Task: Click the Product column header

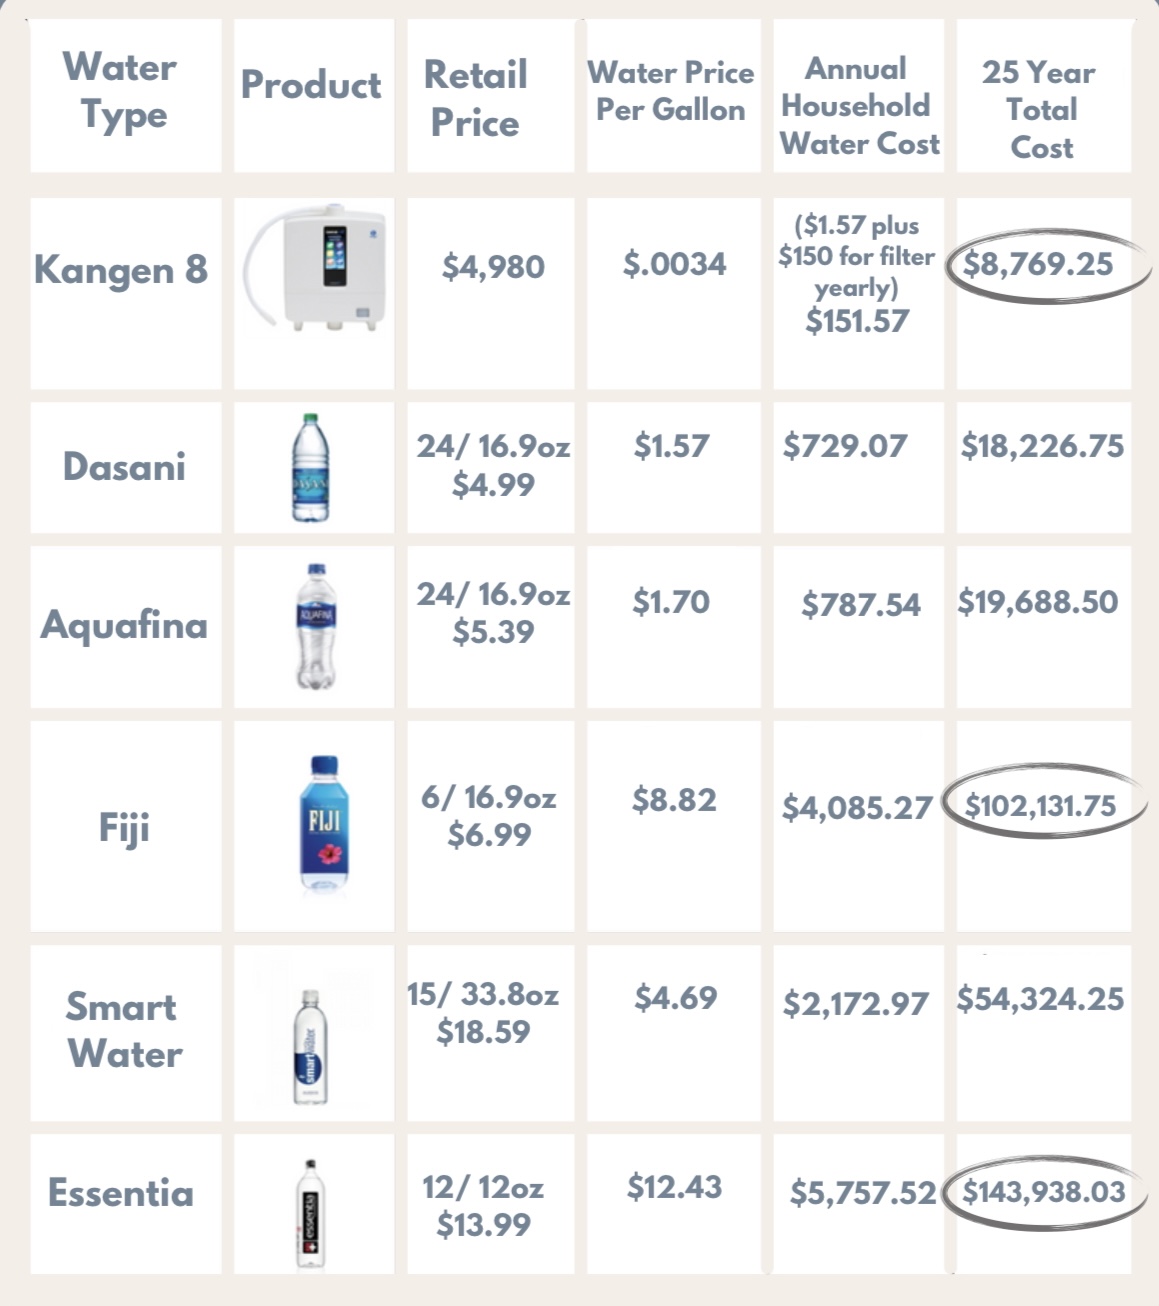Action: [311, 85]
